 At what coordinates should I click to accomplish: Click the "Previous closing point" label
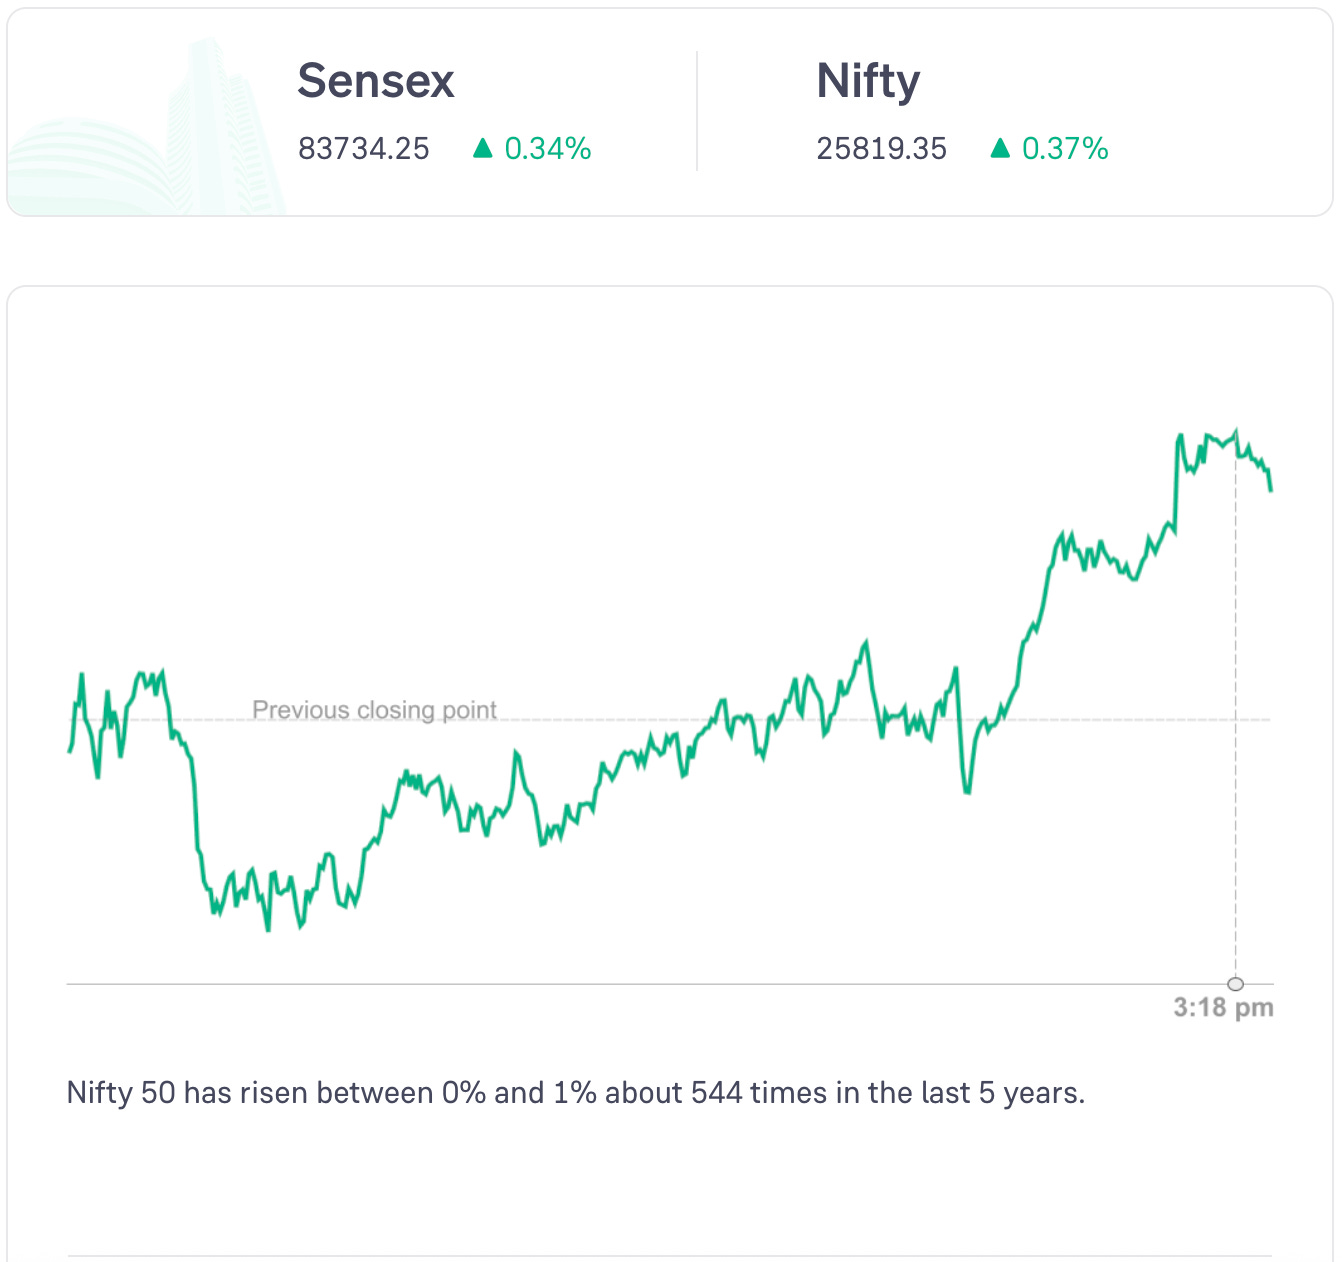pyautogui.click(x=374, y=710)
